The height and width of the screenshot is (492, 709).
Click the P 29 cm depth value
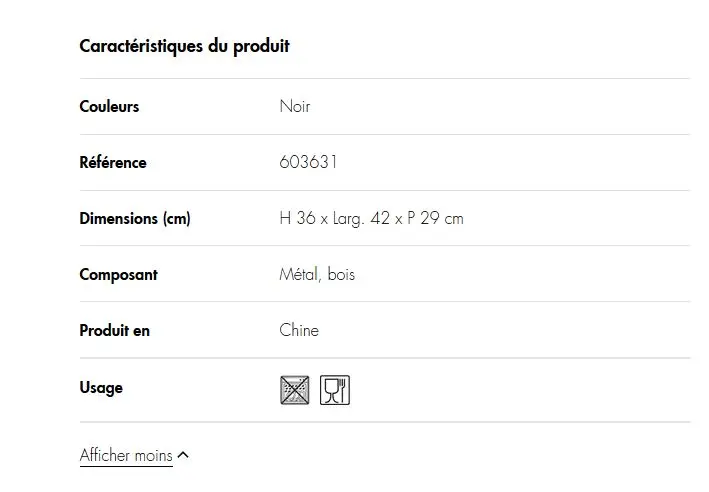tap(435, 218)
